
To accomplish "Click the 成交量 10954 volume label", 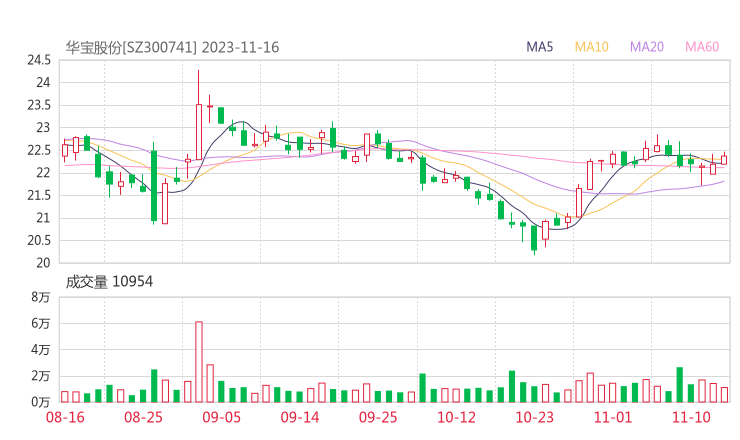I will 109,282.
